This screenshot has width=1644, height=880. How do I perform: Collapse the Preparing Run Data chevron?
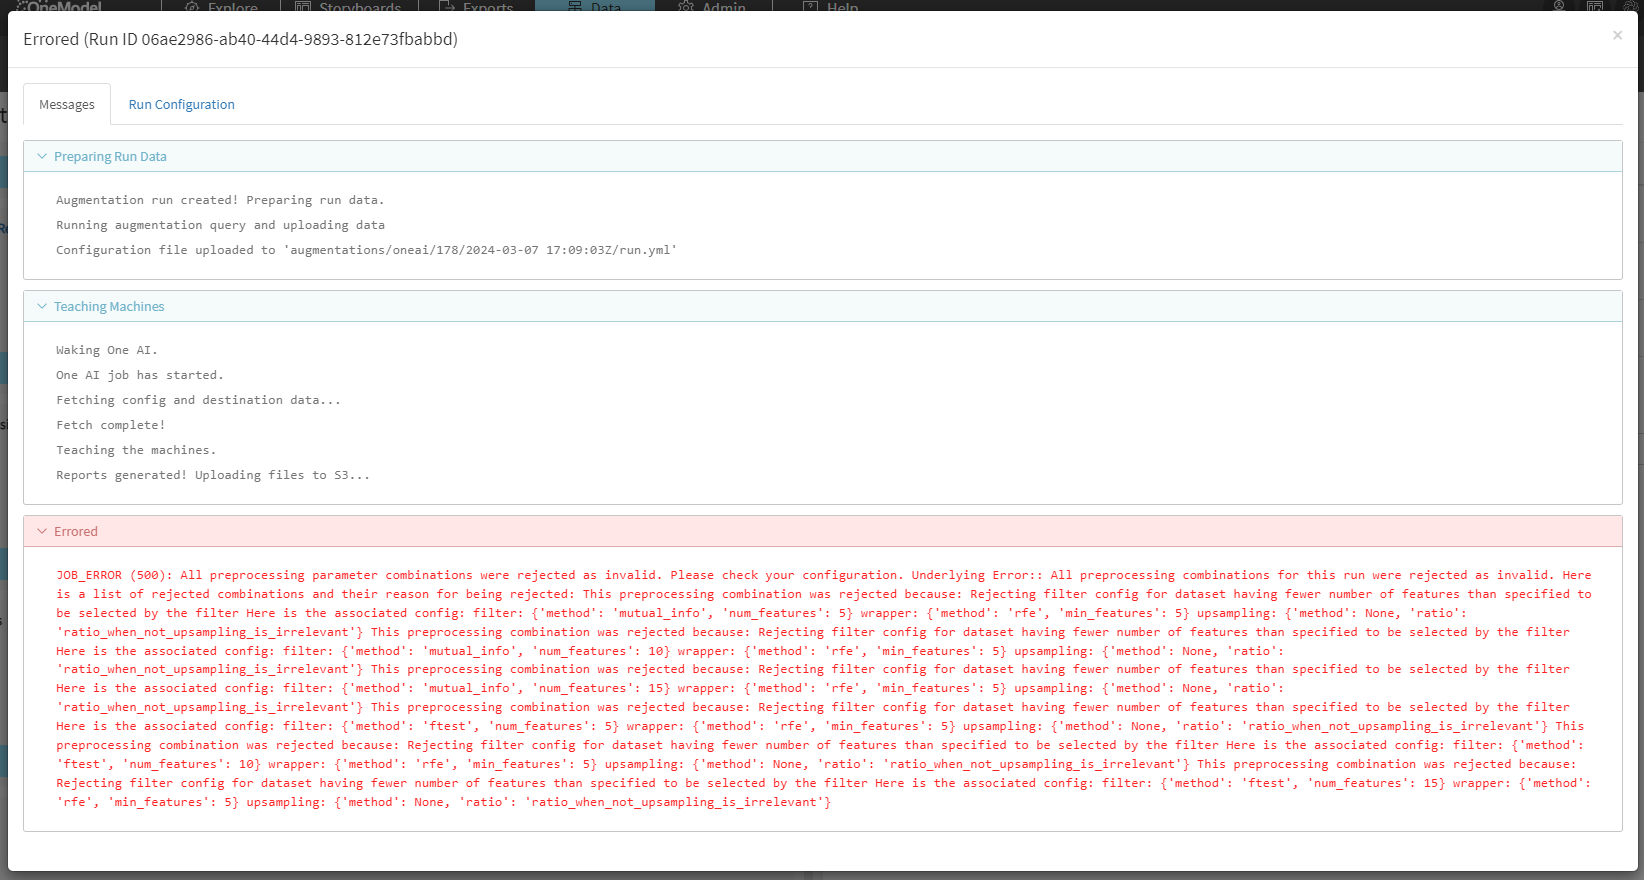coord(42,157)
